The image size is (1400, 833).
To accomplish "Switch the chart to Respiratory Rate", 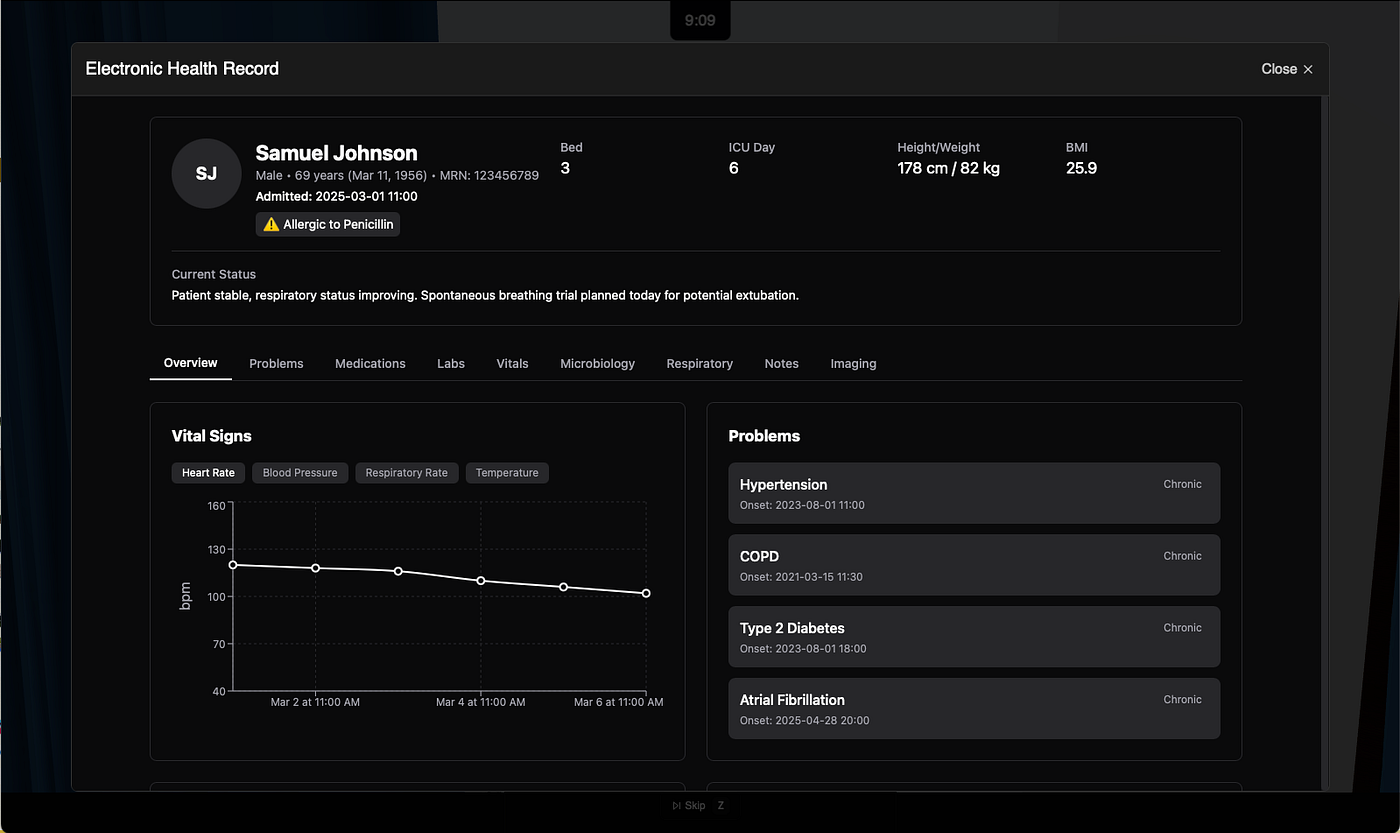I will tap(406, 473).
